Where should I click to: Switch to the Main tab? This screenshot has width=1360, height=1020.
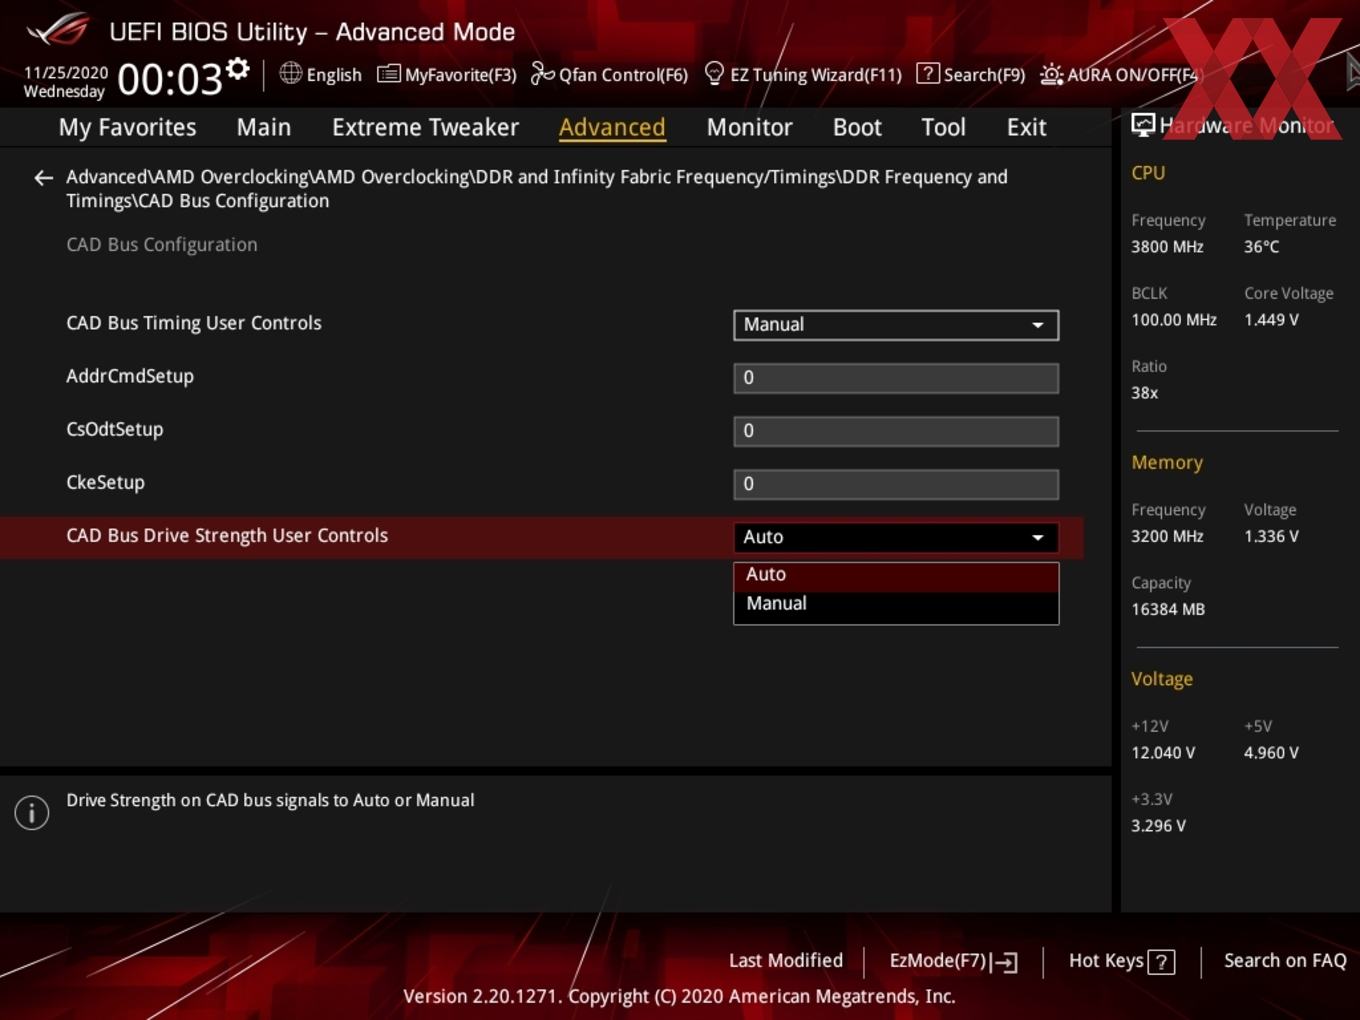[264, 127]
